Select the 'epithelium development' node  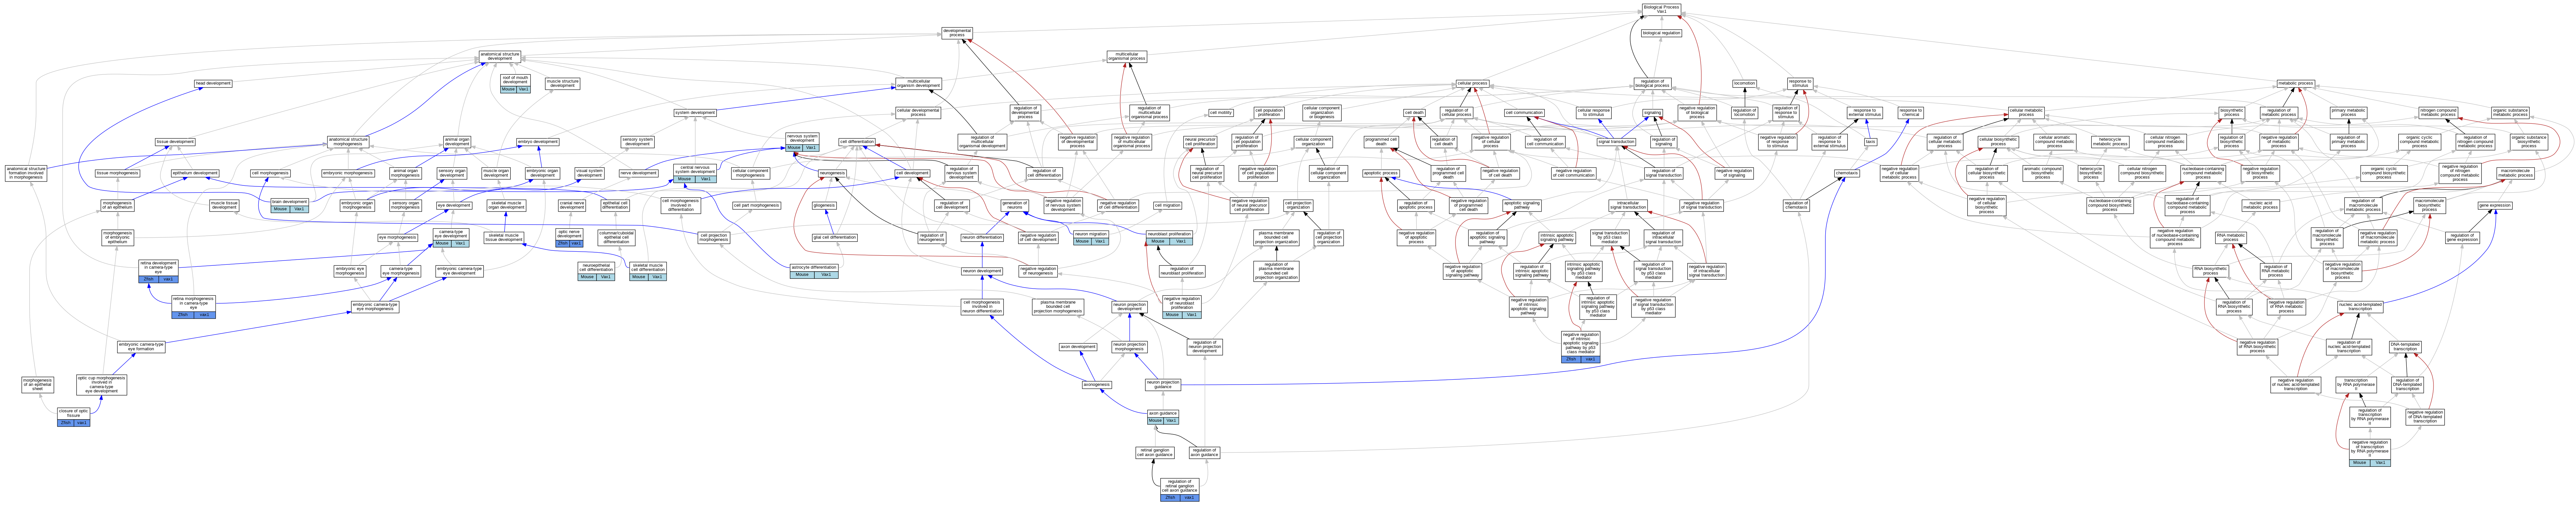click(x=195, y=173)
